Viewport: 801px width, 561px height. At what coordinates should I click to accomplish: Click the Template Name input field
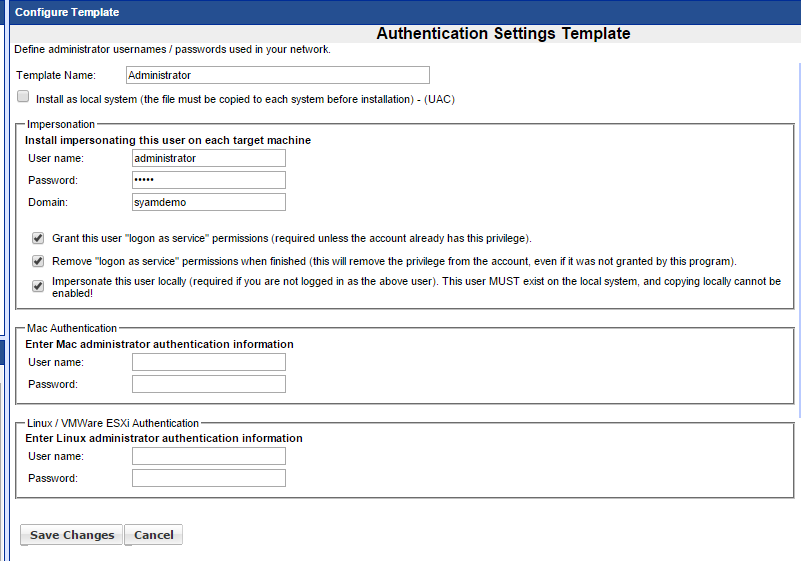pos(277,75)
